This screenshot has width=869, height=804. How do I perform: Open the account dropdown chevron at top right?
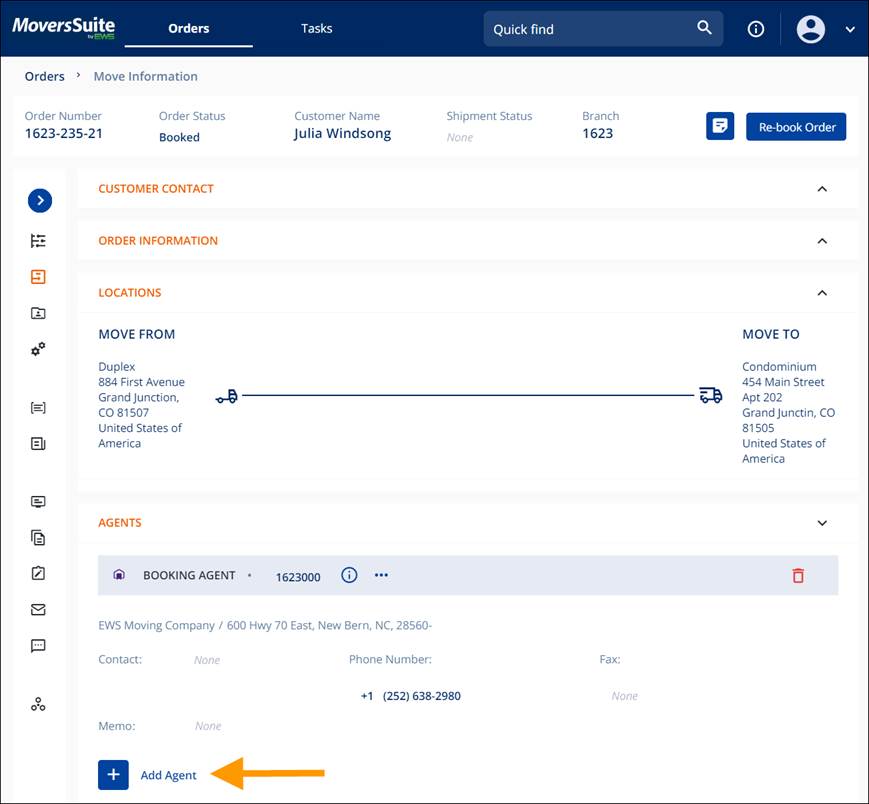click(849, 29)
